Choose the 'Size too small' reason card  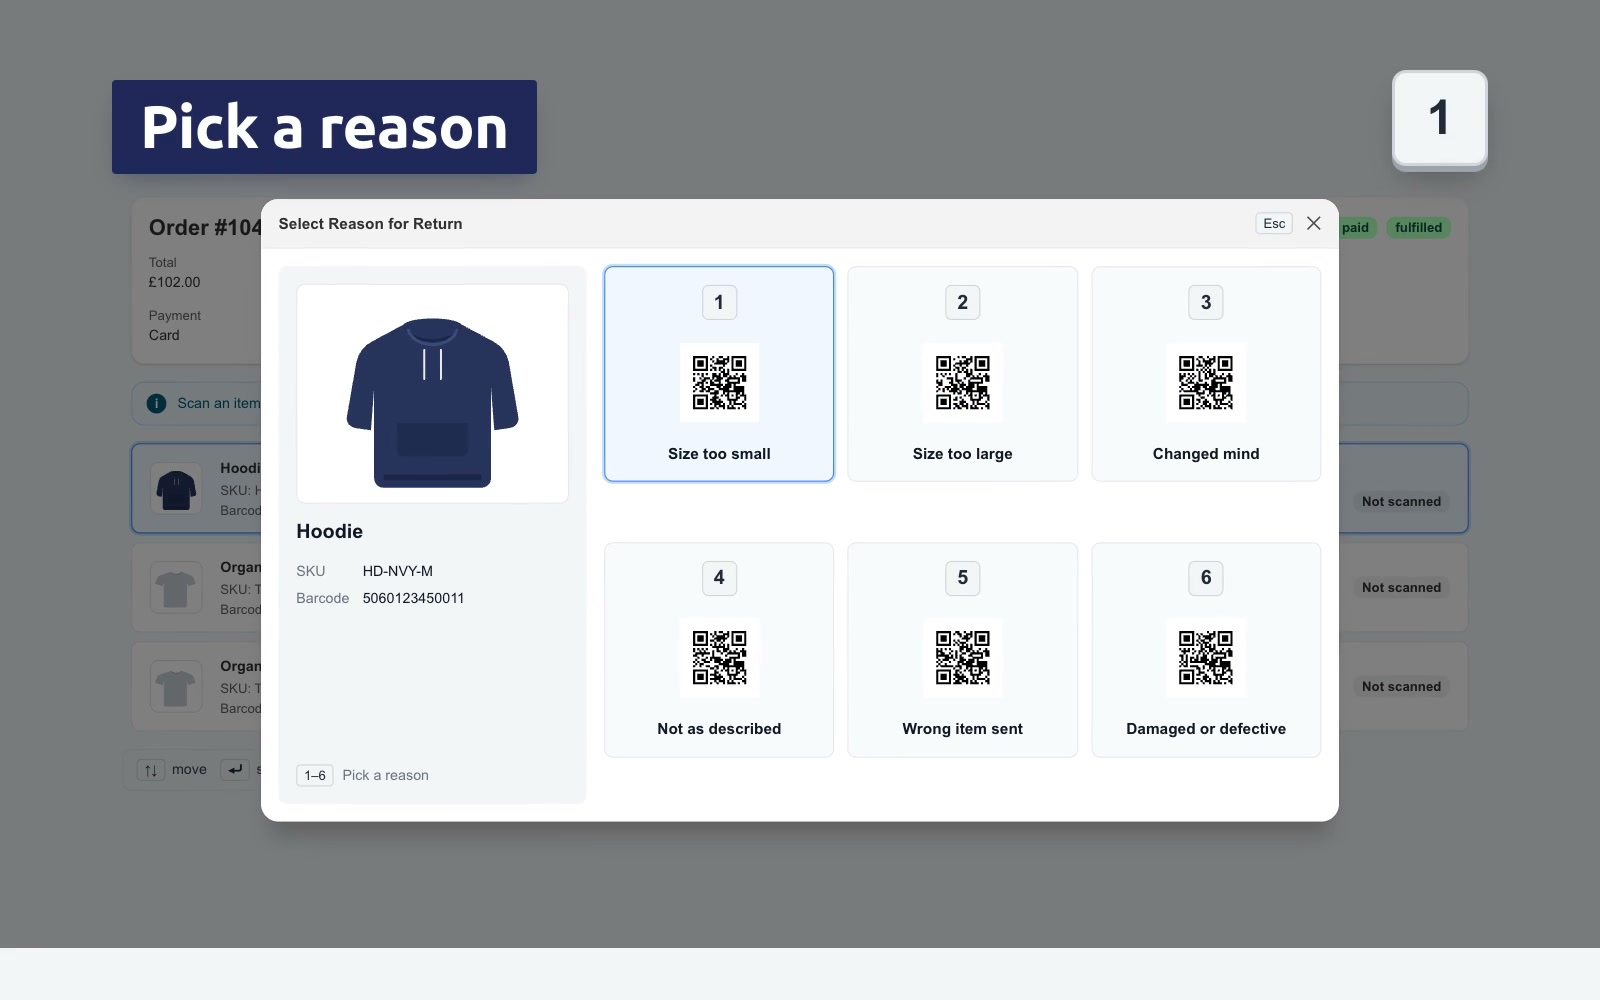coord(719,374)
